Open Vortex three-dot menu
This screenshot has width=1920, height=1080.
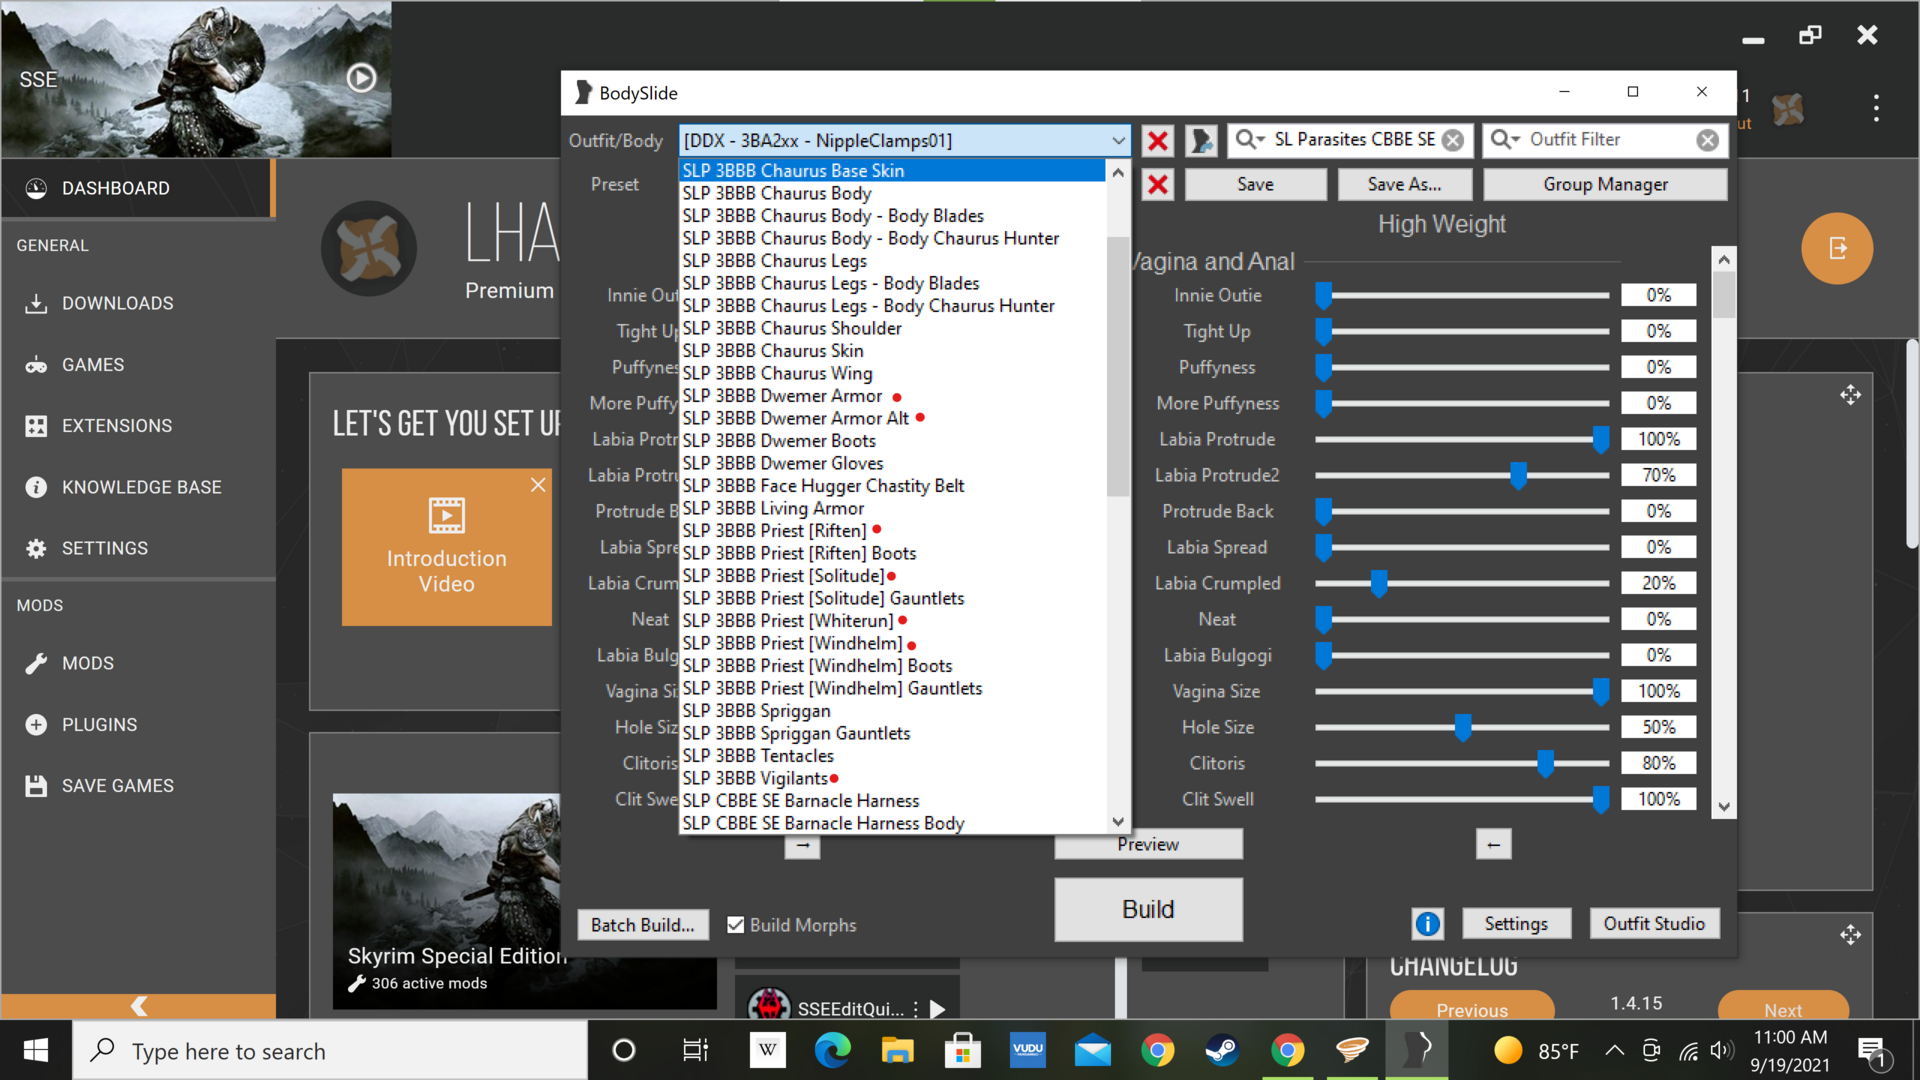1876,108
